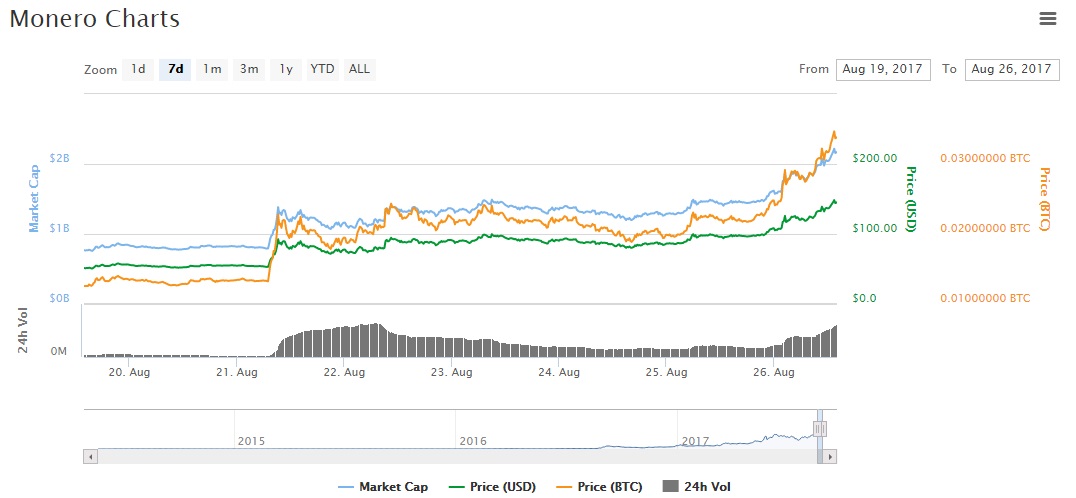Click the Price (USD) axis title

[x=912, y=198]
